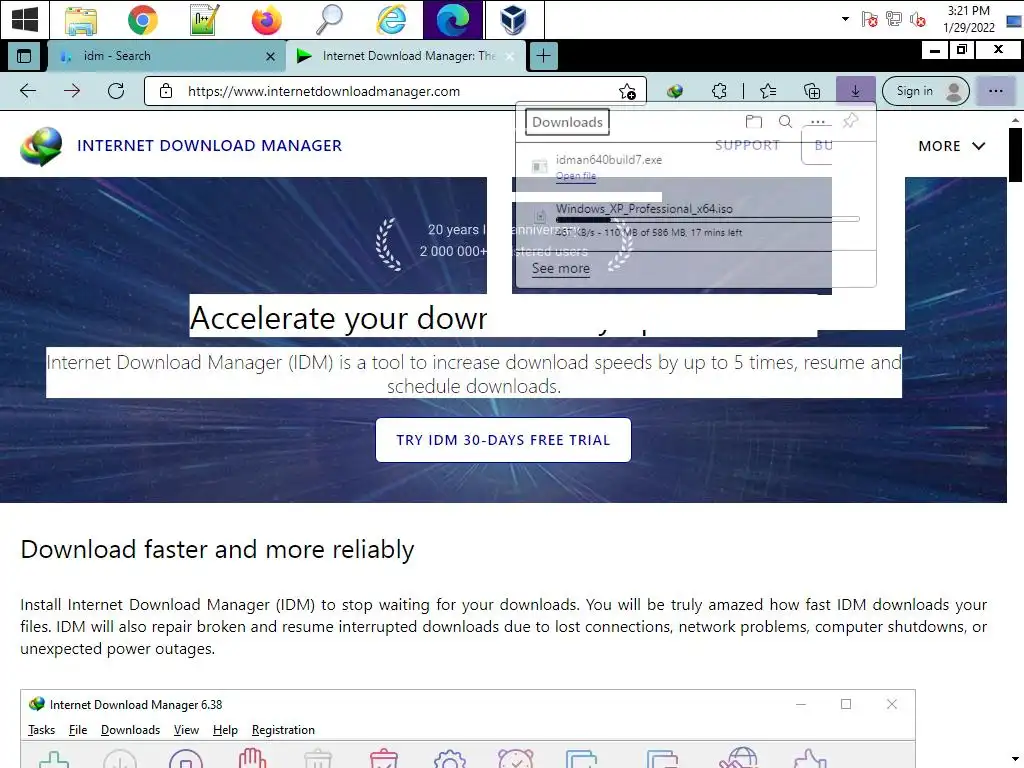Launch Google Chrome from the taskbar
This screenshot has width=1024, height=768.
click(x=142, y=20)
